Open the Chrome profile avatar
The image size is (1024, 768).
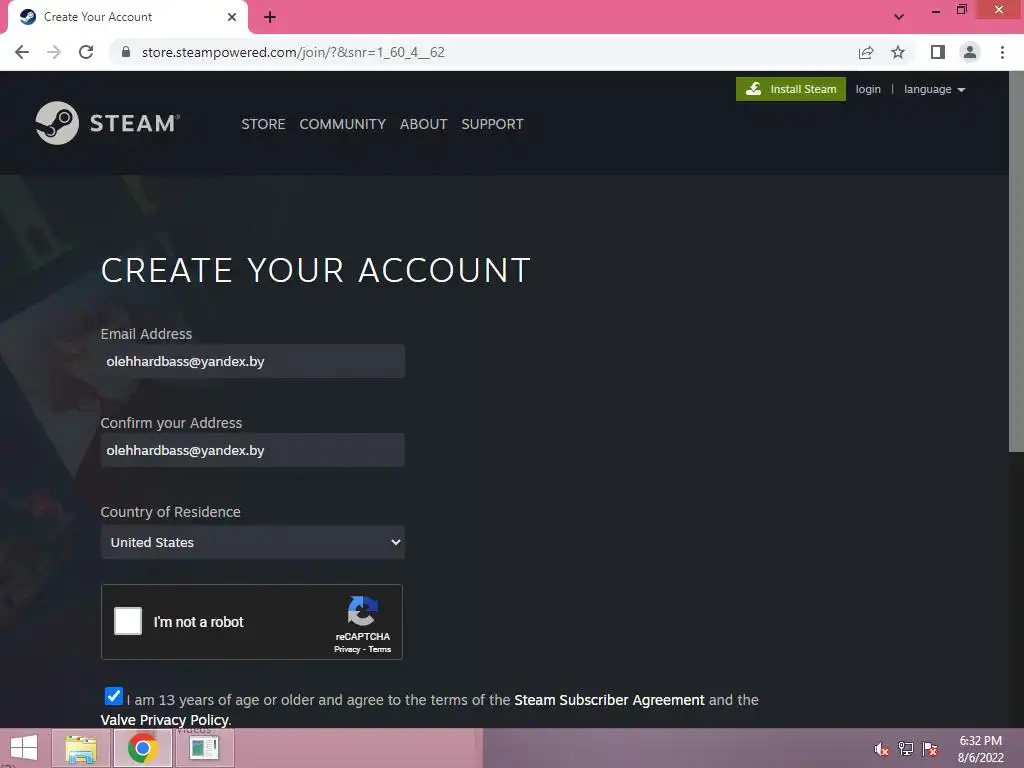click(970, 52)
